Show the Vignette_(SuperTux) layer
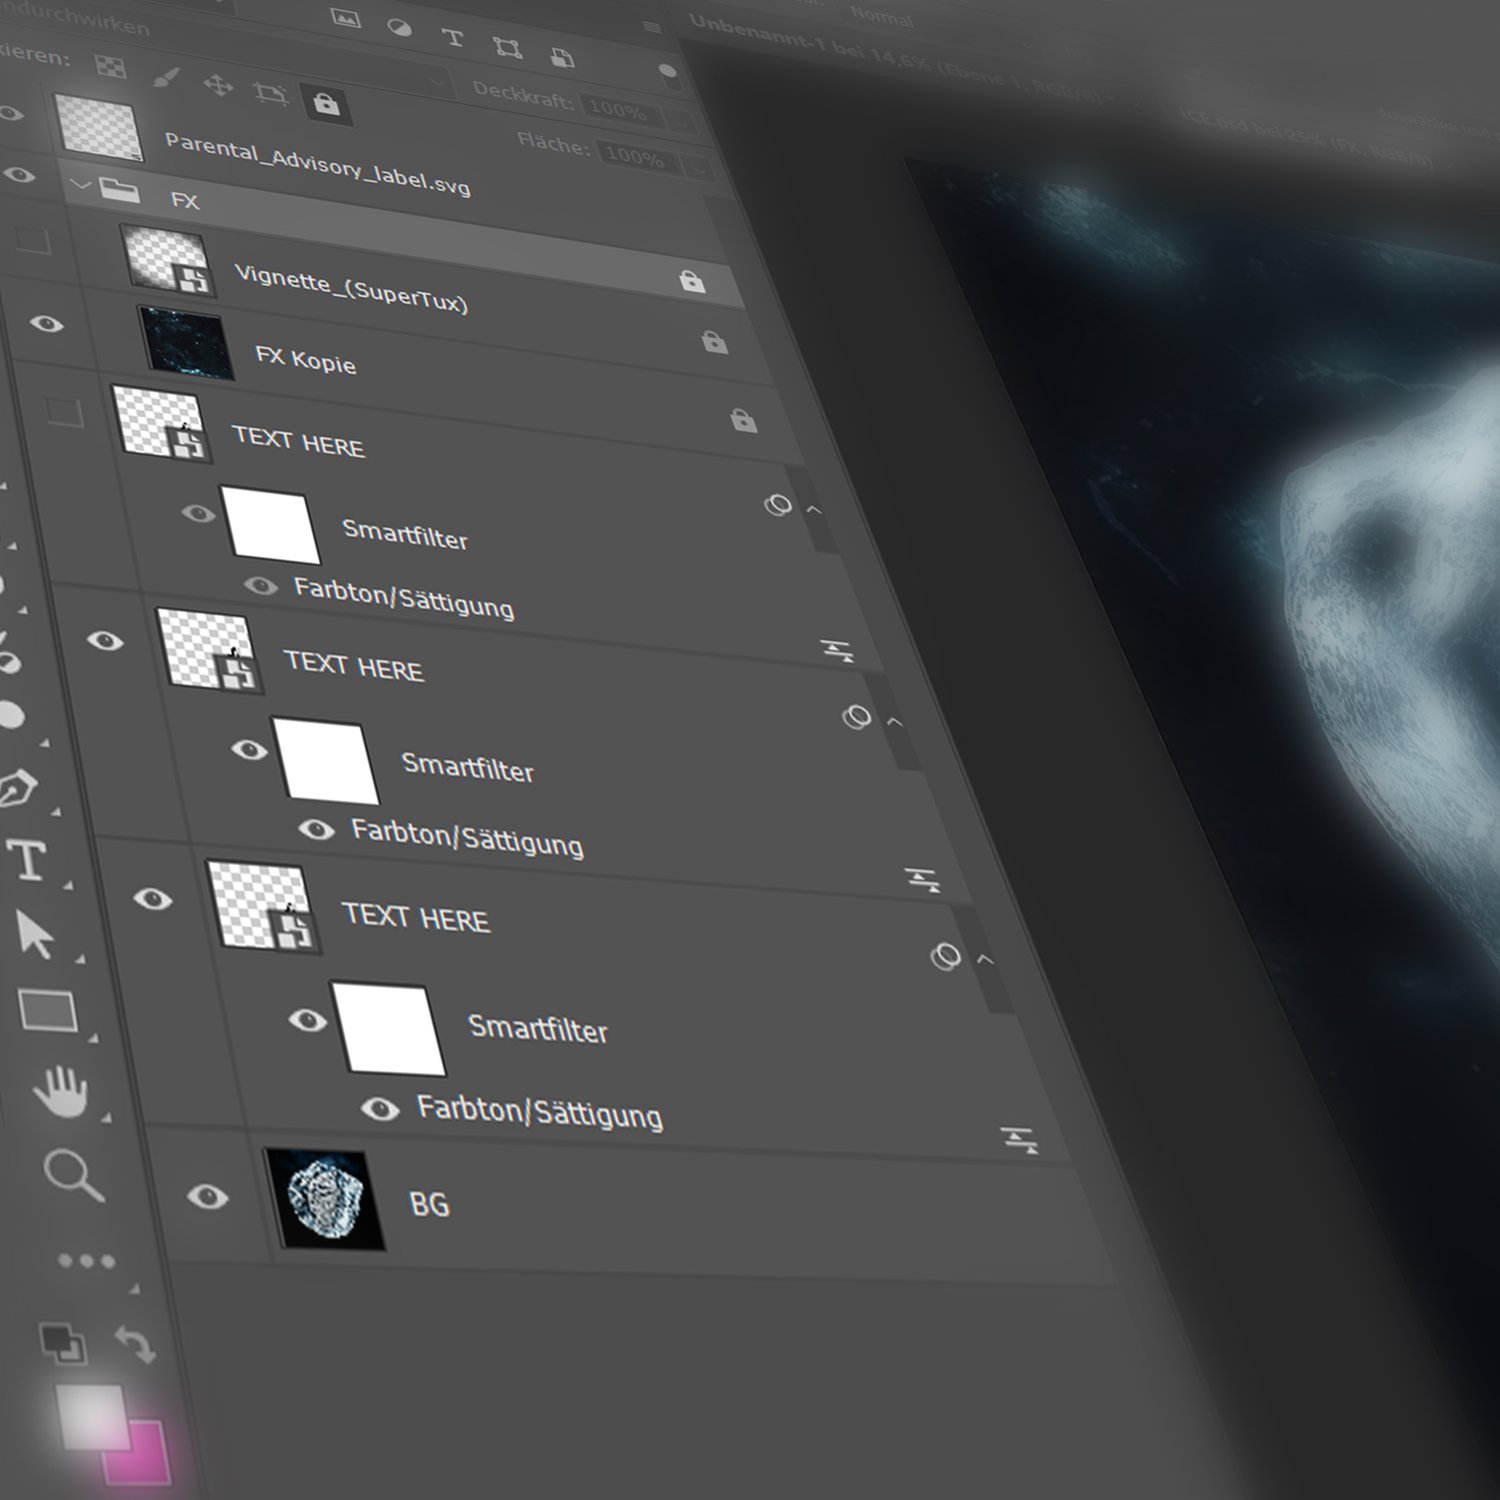 tap(32, 240)
